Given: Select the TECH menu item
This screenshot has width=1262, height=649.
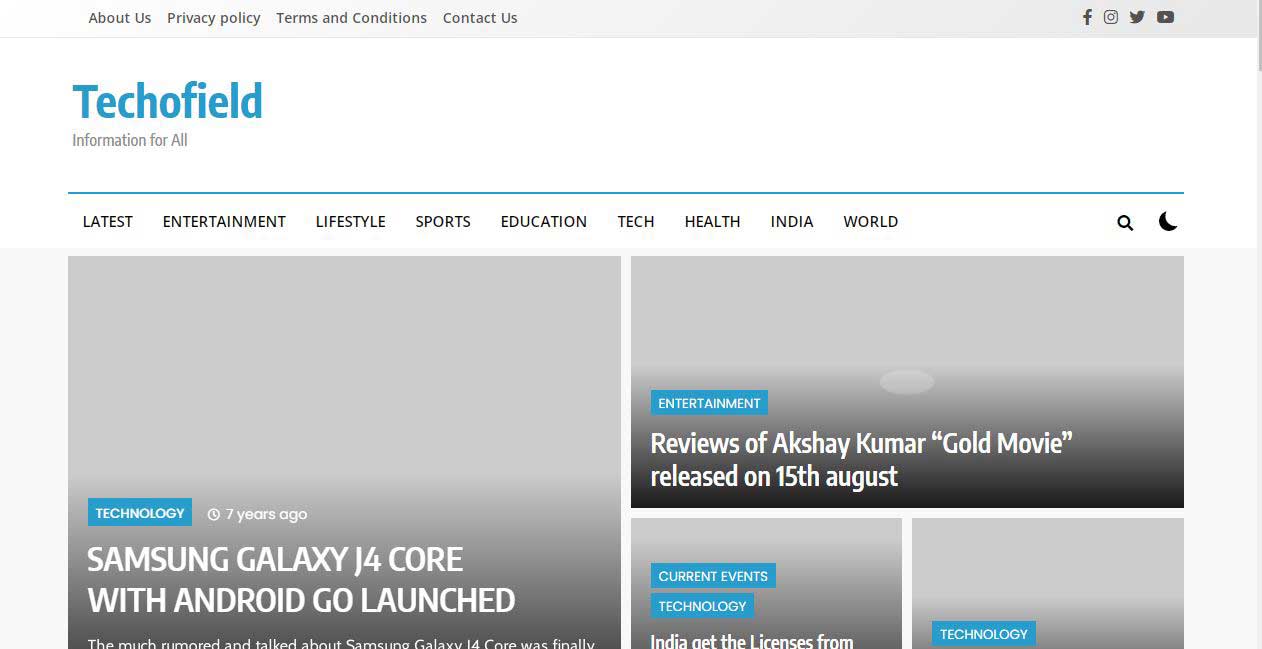Looking at the screenshot, I should 636,221.
